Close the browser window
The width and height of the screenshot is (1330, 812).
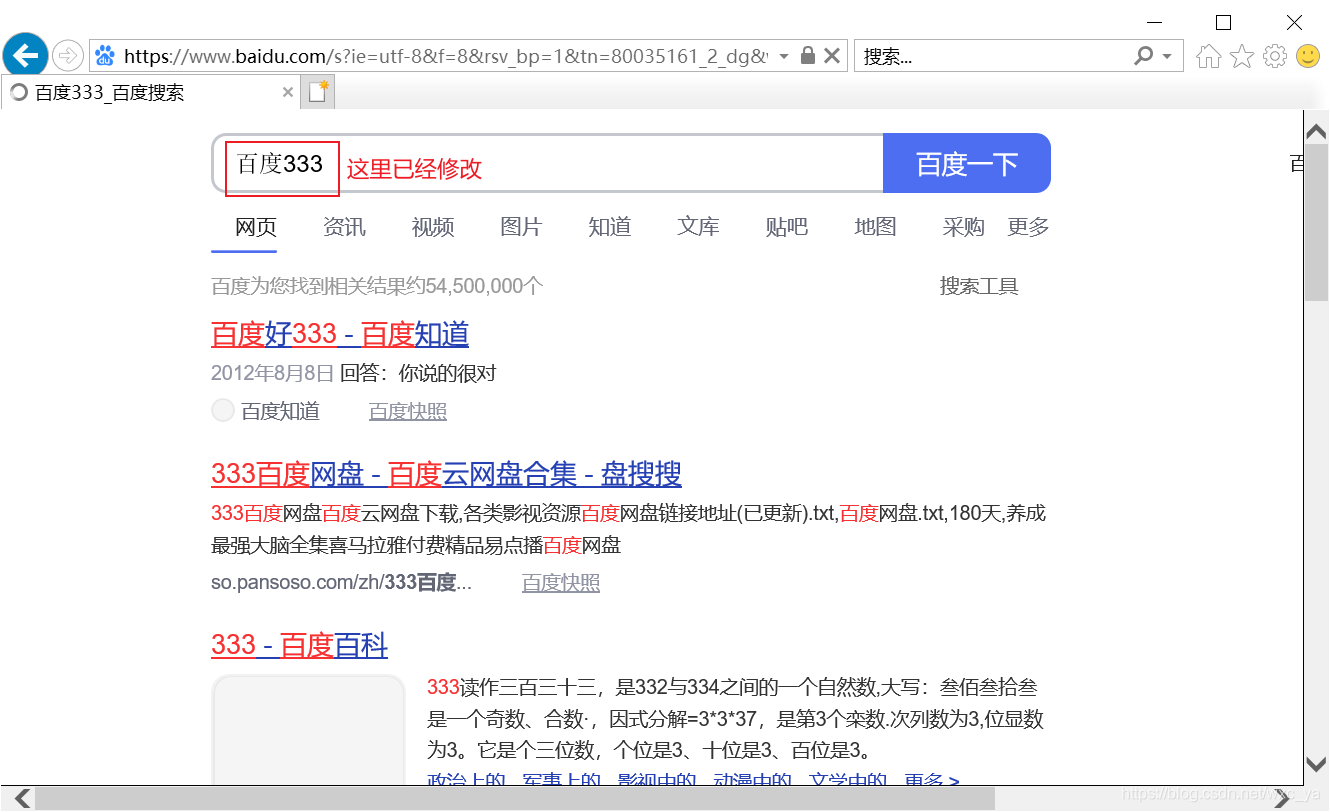(1294, 21)
